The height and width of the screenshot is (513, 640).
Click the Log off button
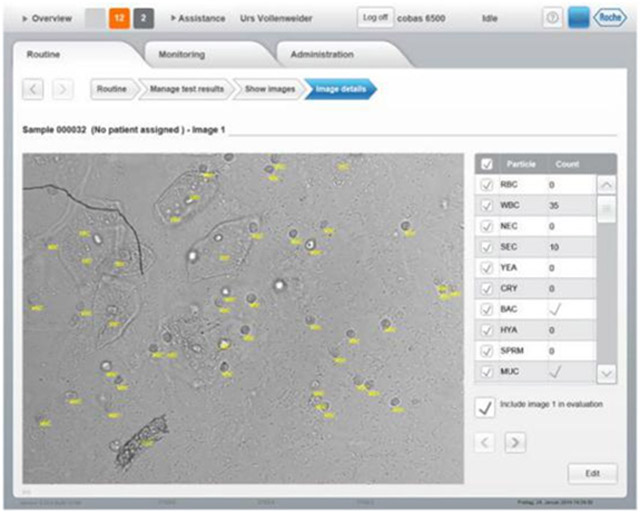click(377, 18)
